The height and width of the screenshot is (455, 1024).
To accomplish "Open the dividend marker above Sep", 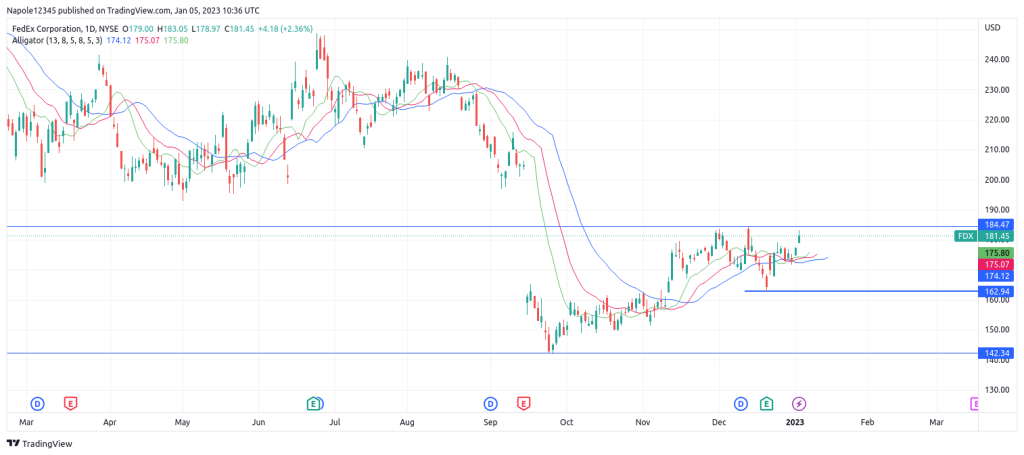I will (x=490, y=404).
